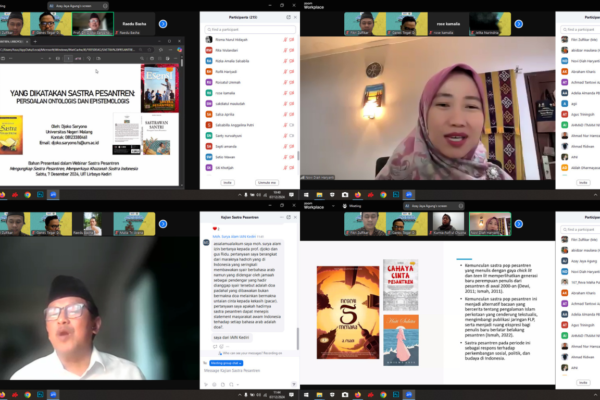Click the Kajian Sastra Pesantren chat scrollbar
600x400 pixels.
[x=298, y=339]
